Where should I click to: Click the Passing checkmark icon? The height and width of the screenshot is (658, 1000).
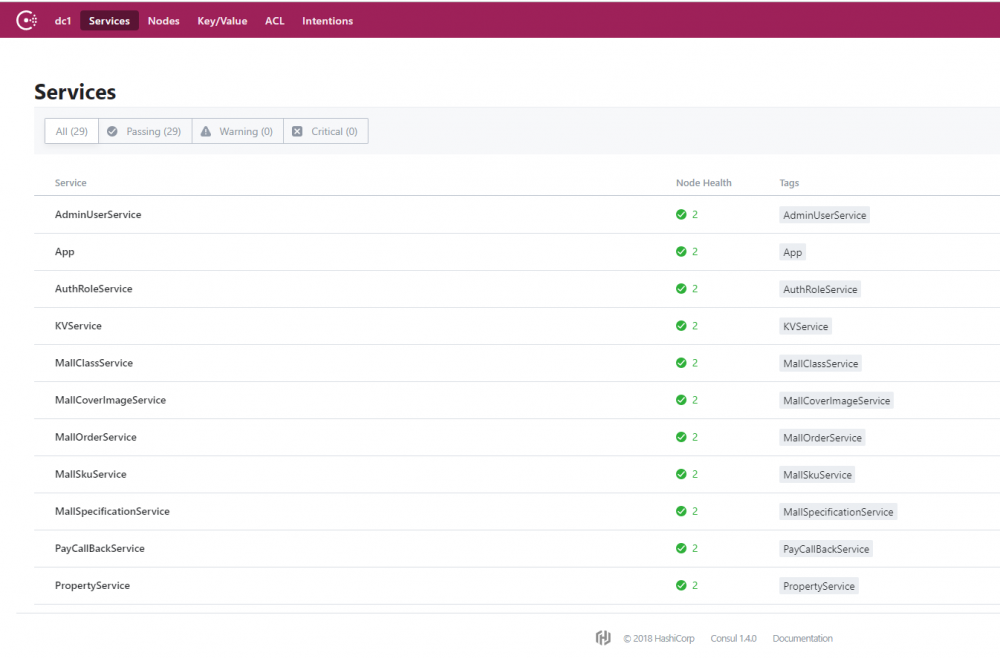112,131
